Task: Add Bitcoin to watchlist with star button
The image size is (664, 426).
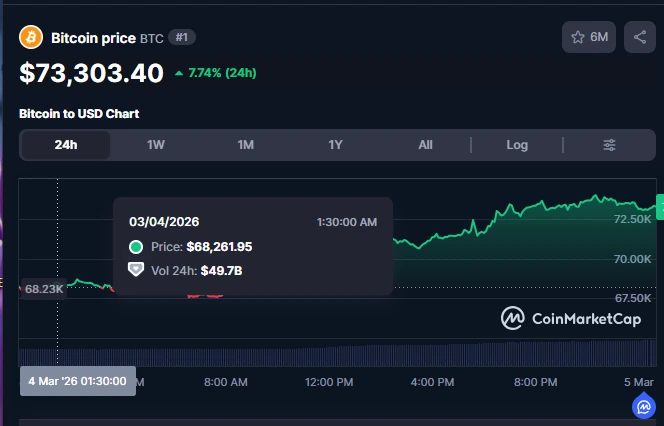Action: (x=589, y=37)
